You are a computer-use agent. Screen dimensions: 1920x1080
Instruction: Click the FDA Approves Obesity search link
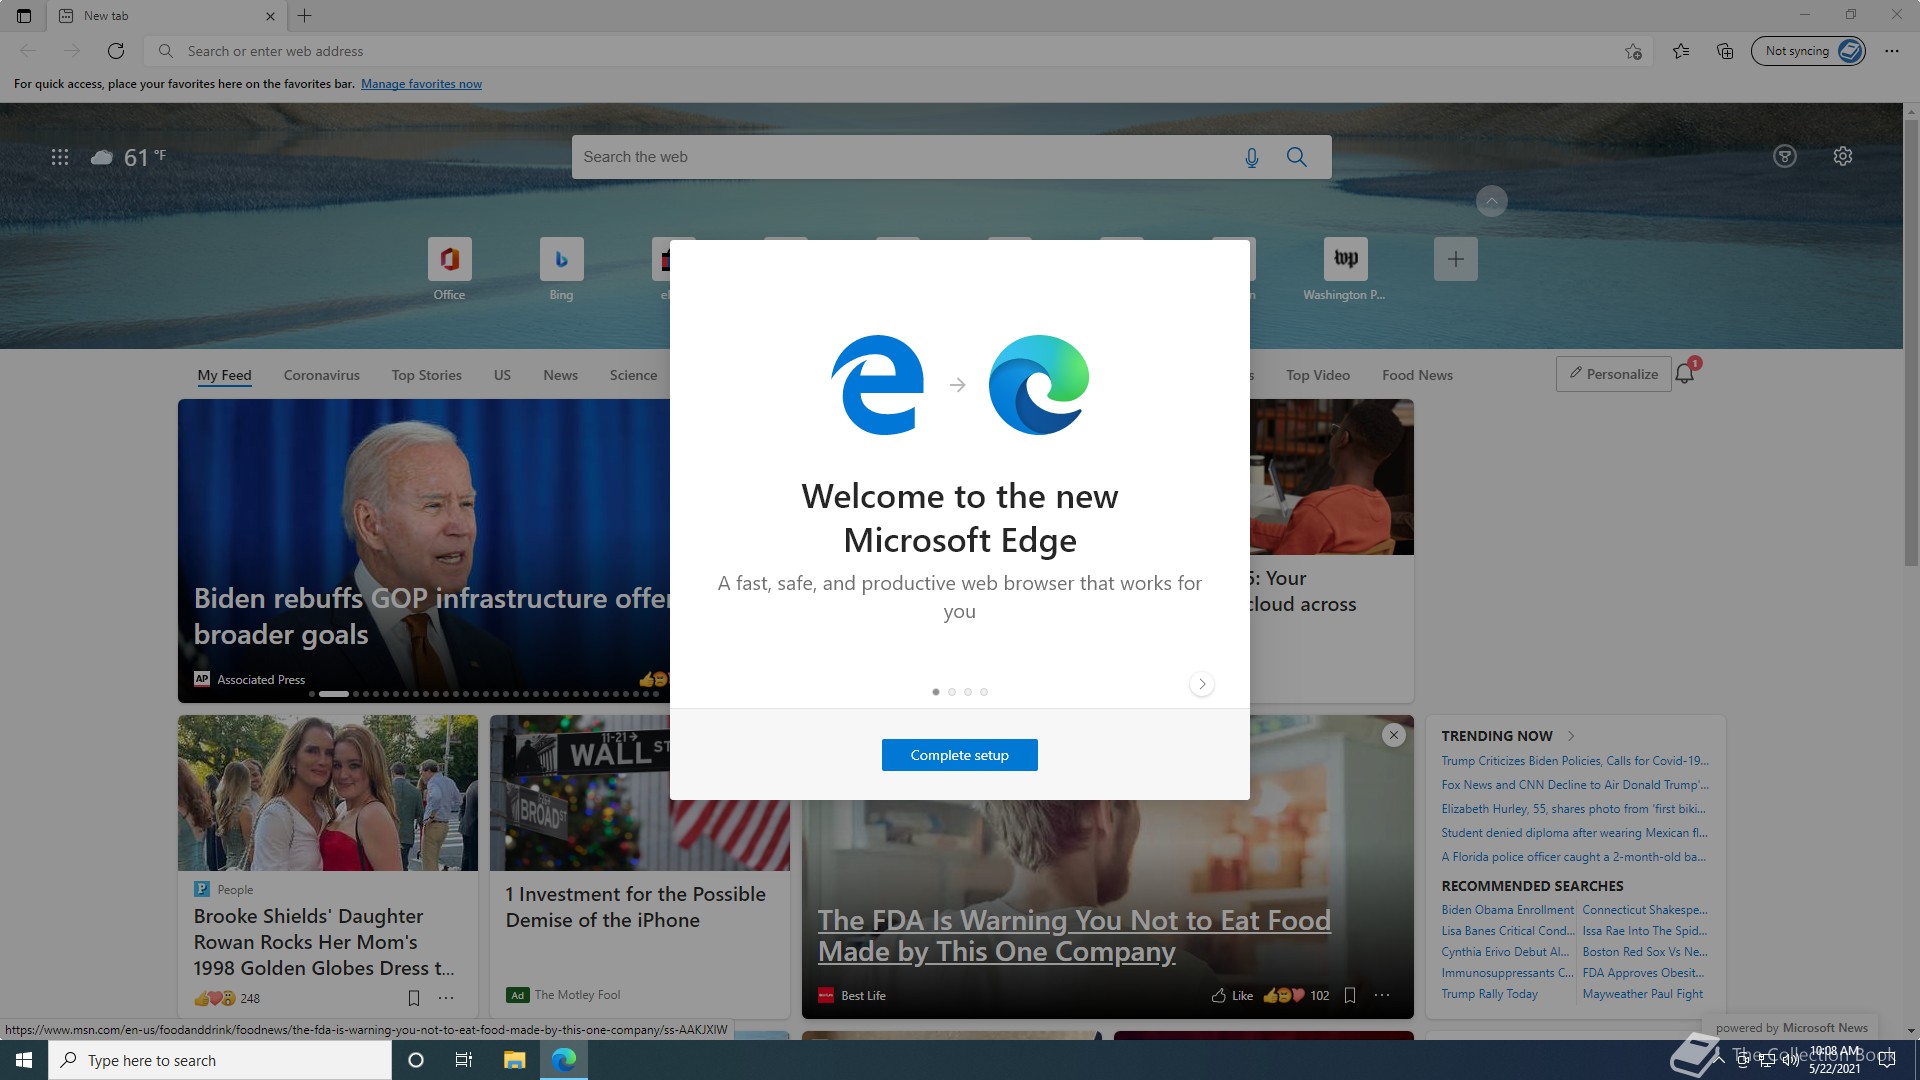click(x=1645, y=973)
